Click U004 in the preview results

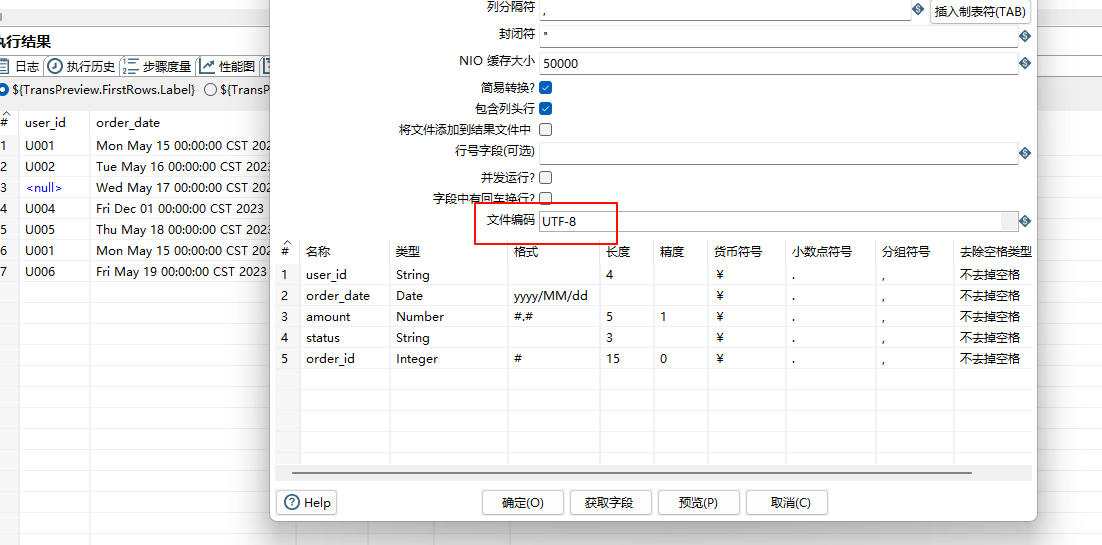[x=54, y=208]
